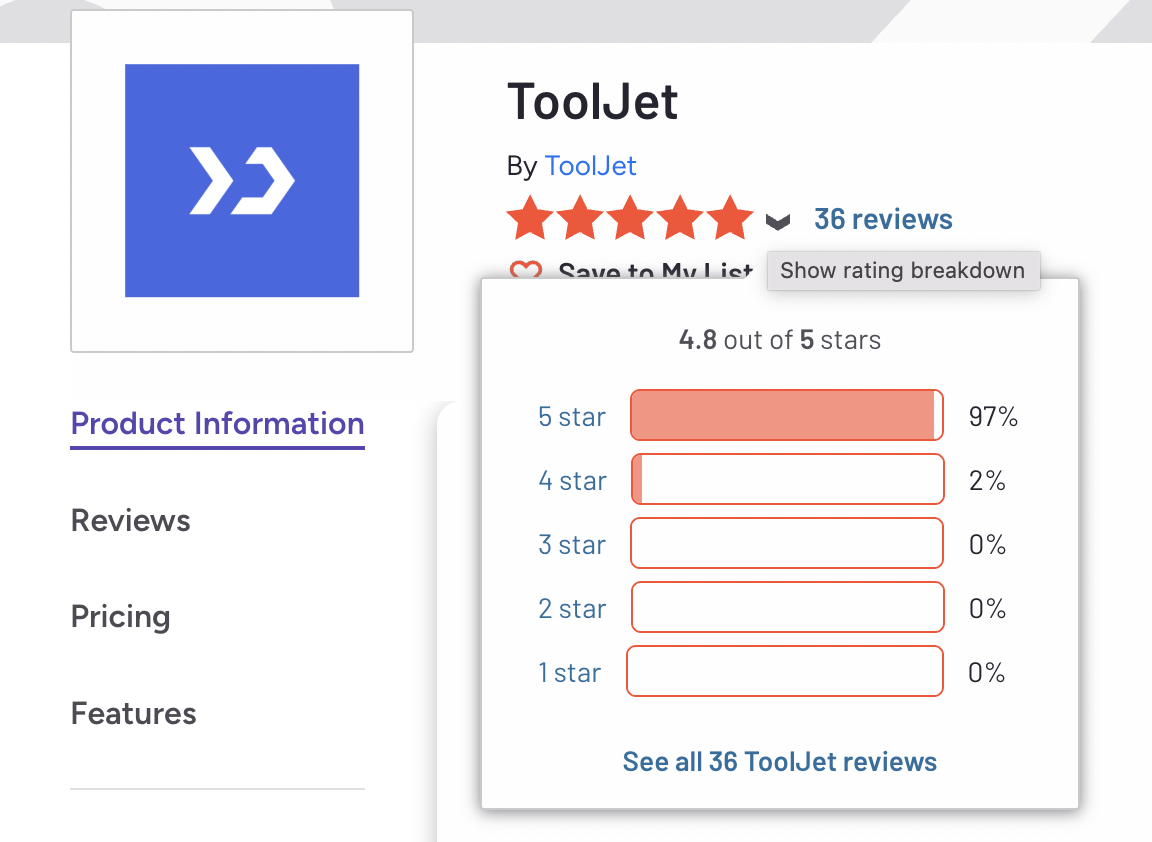
Task: Switch to the Reviews section
Action: pyautogui.click(x=130, y=520)
